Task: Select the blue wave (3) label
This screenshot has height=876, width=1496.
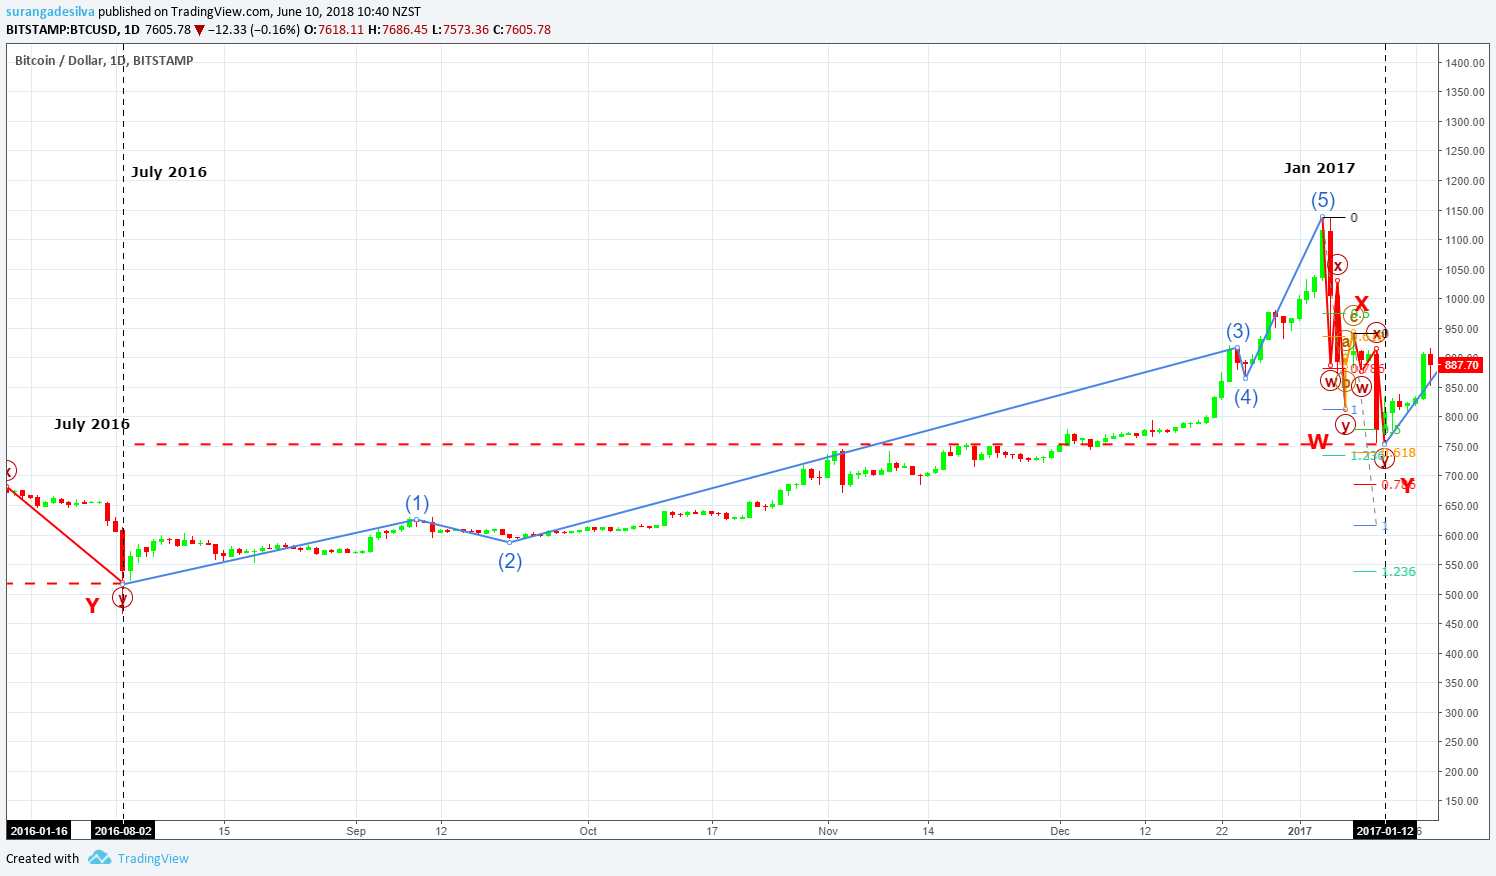Action: (1238, 331)
